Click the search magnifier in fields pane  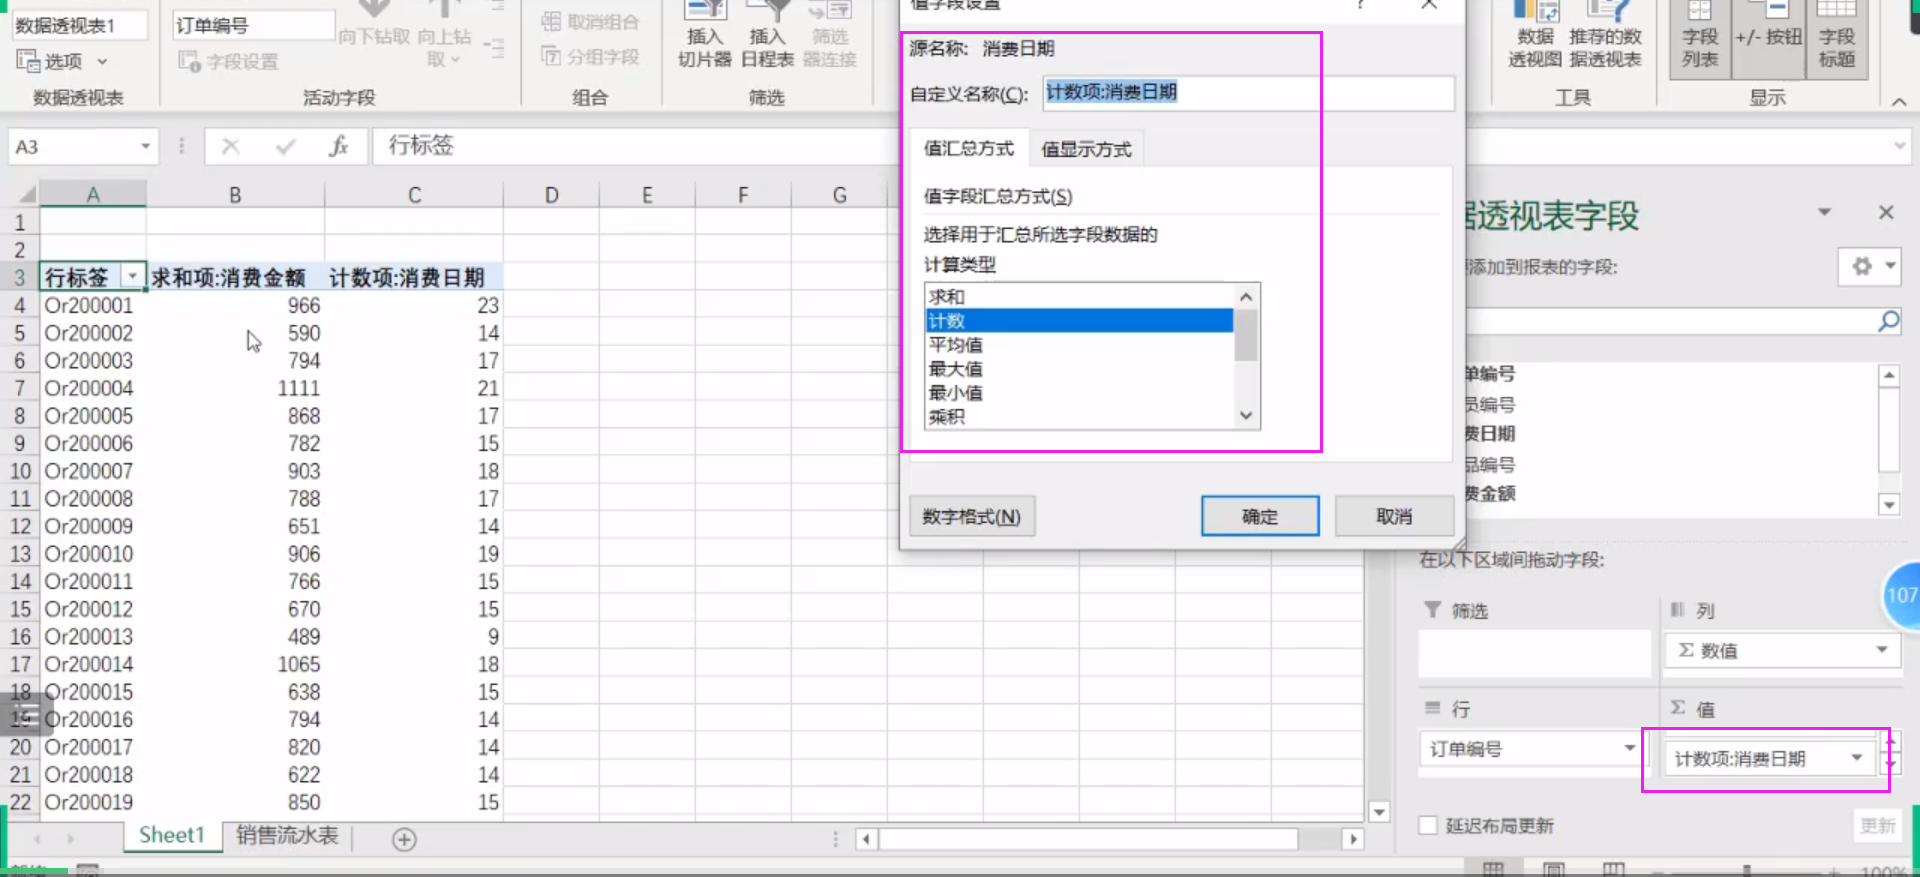(1888, 321)
